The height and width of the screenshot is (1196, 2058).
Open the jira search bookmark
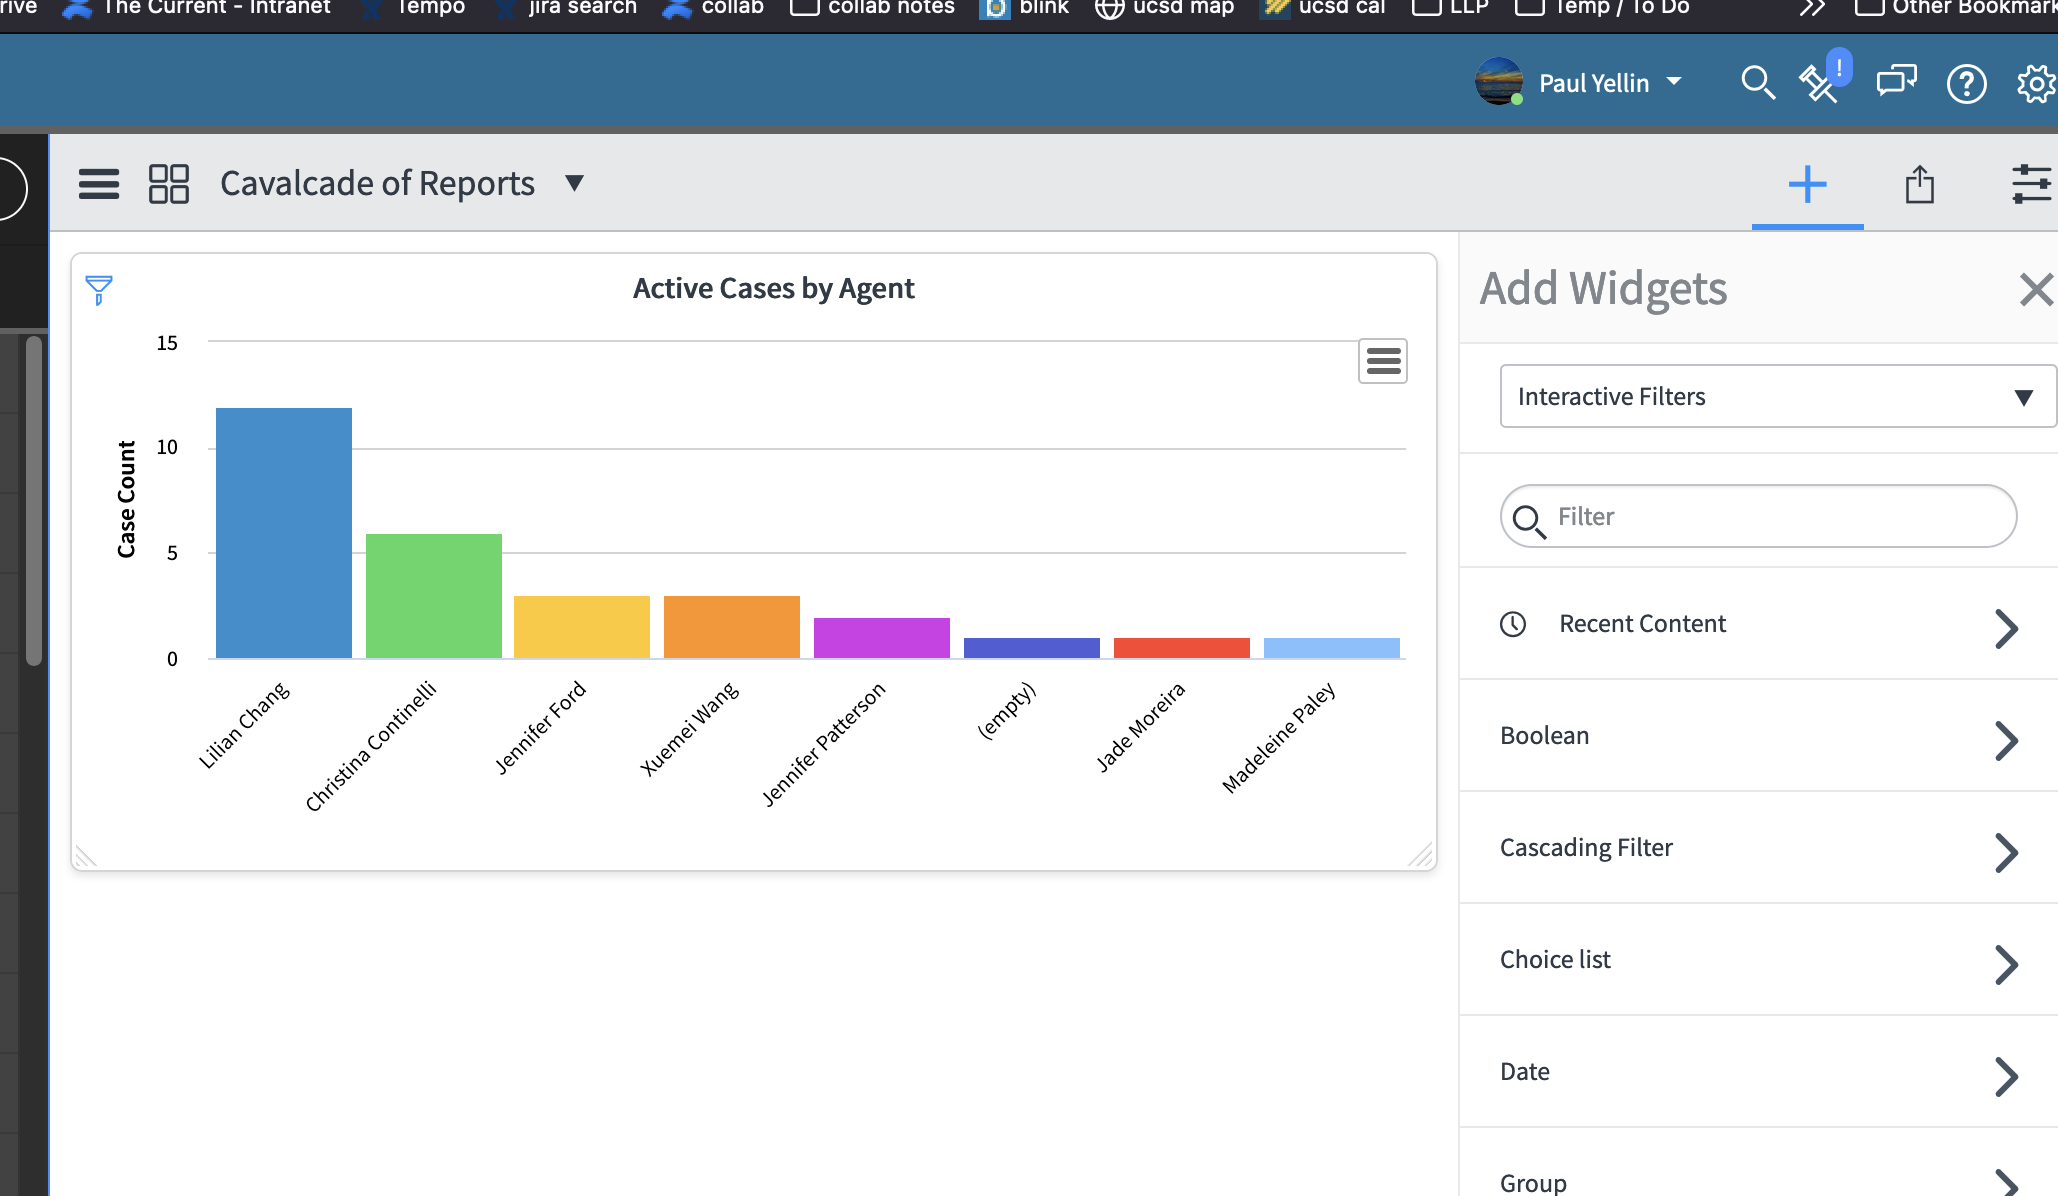[567, 7]
